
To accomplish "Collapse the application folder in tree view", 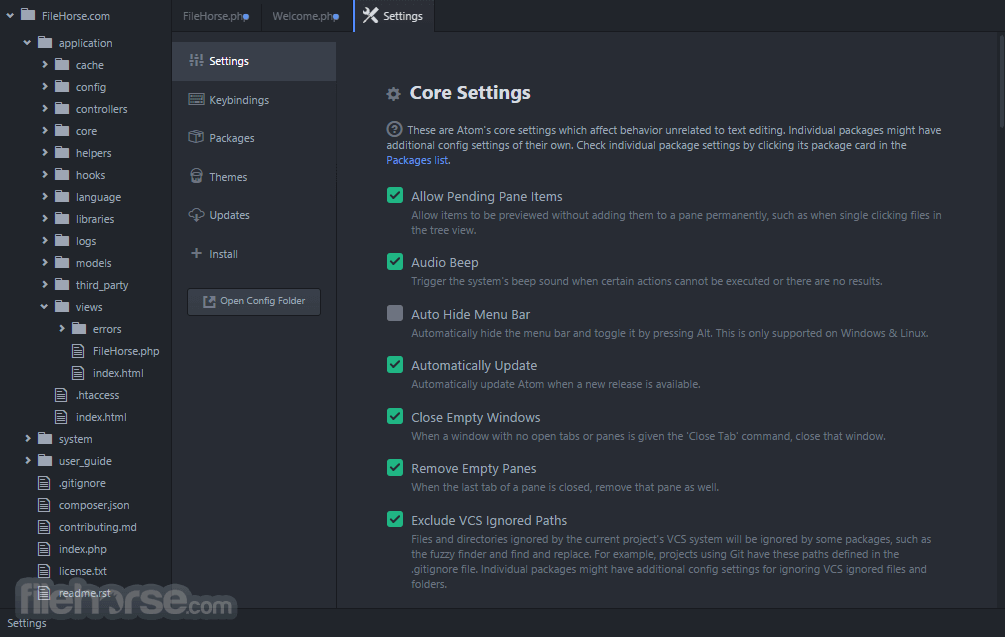I will pyautogui.click(x=27, y=42).
